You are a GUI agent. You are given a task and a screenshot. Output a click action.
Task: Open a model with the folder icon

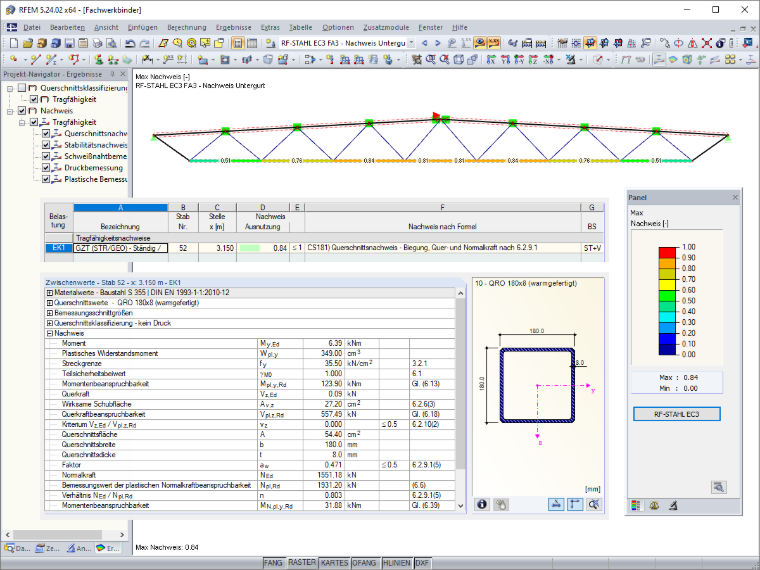coord(28,43)
